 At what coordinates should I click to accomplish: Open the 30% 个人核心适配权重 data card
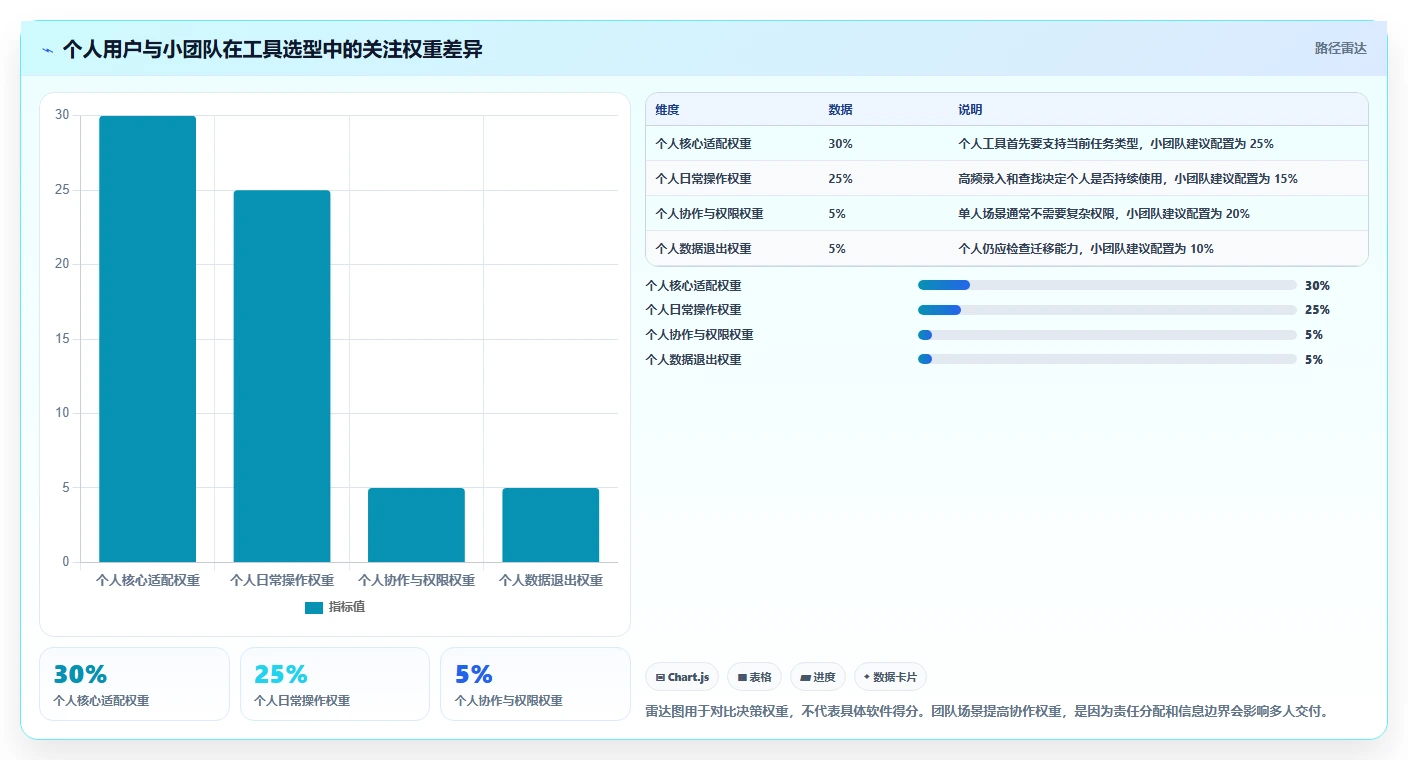134,684
